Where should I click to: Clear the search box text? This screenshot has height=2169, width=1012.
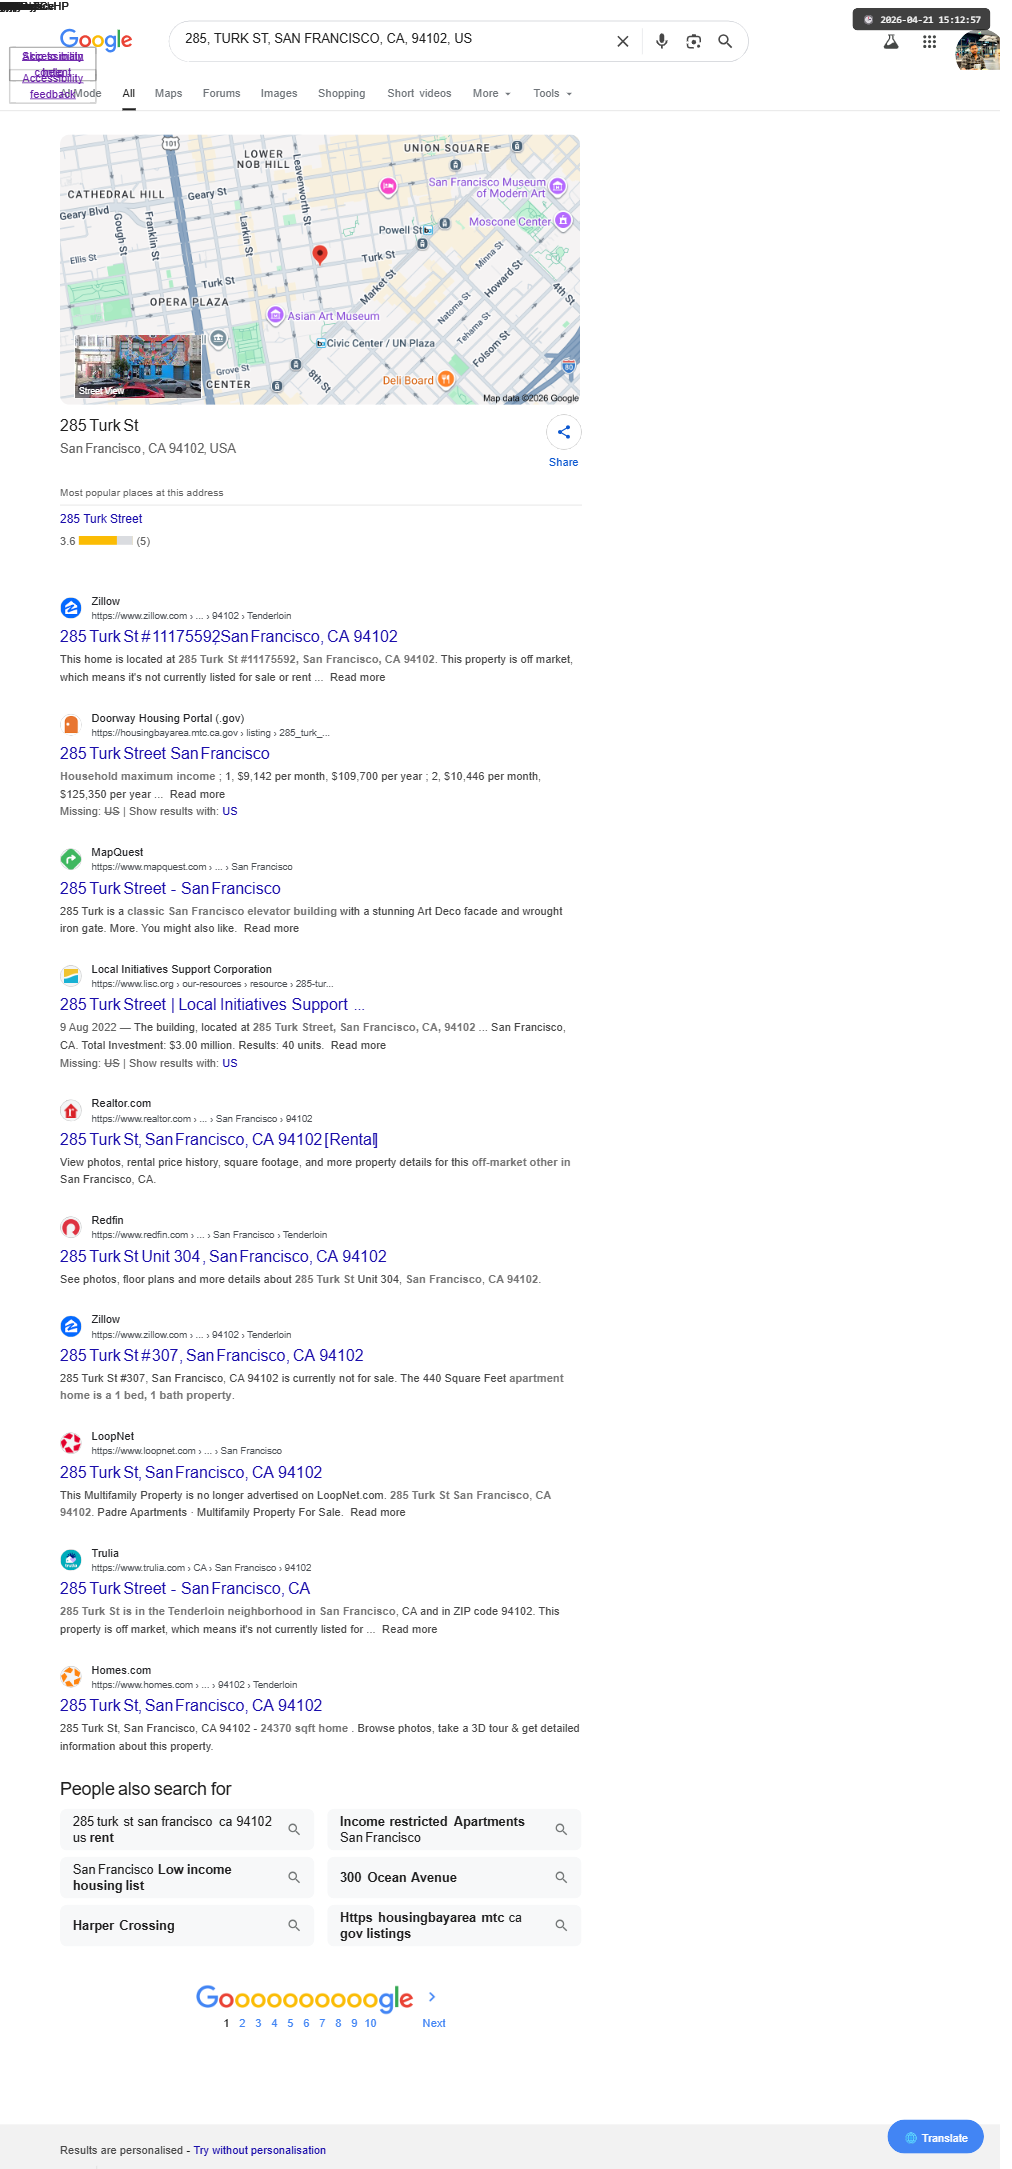(x=623, y=41)
